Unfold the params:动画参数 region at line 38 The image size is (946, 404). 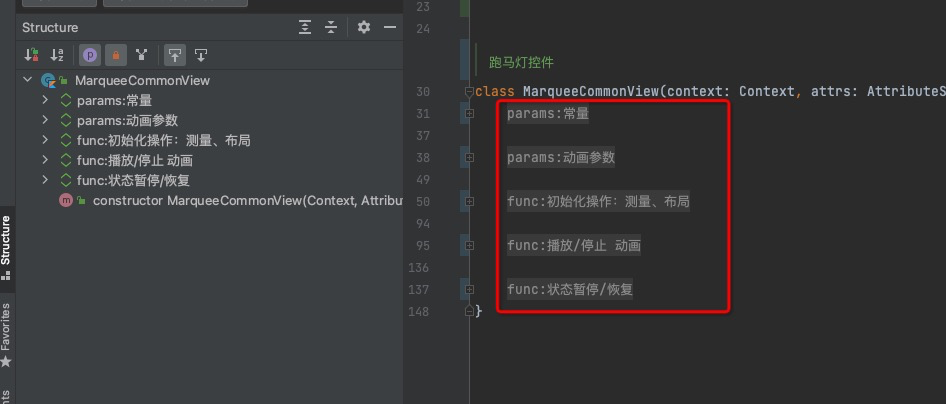click(x=469, y=157)
